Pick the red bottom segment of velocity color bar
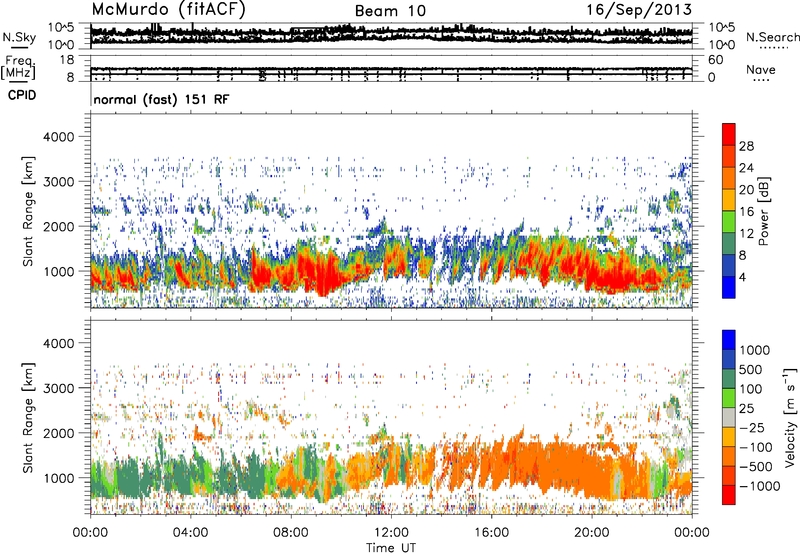The image size is (800, 554). [729, 495]
